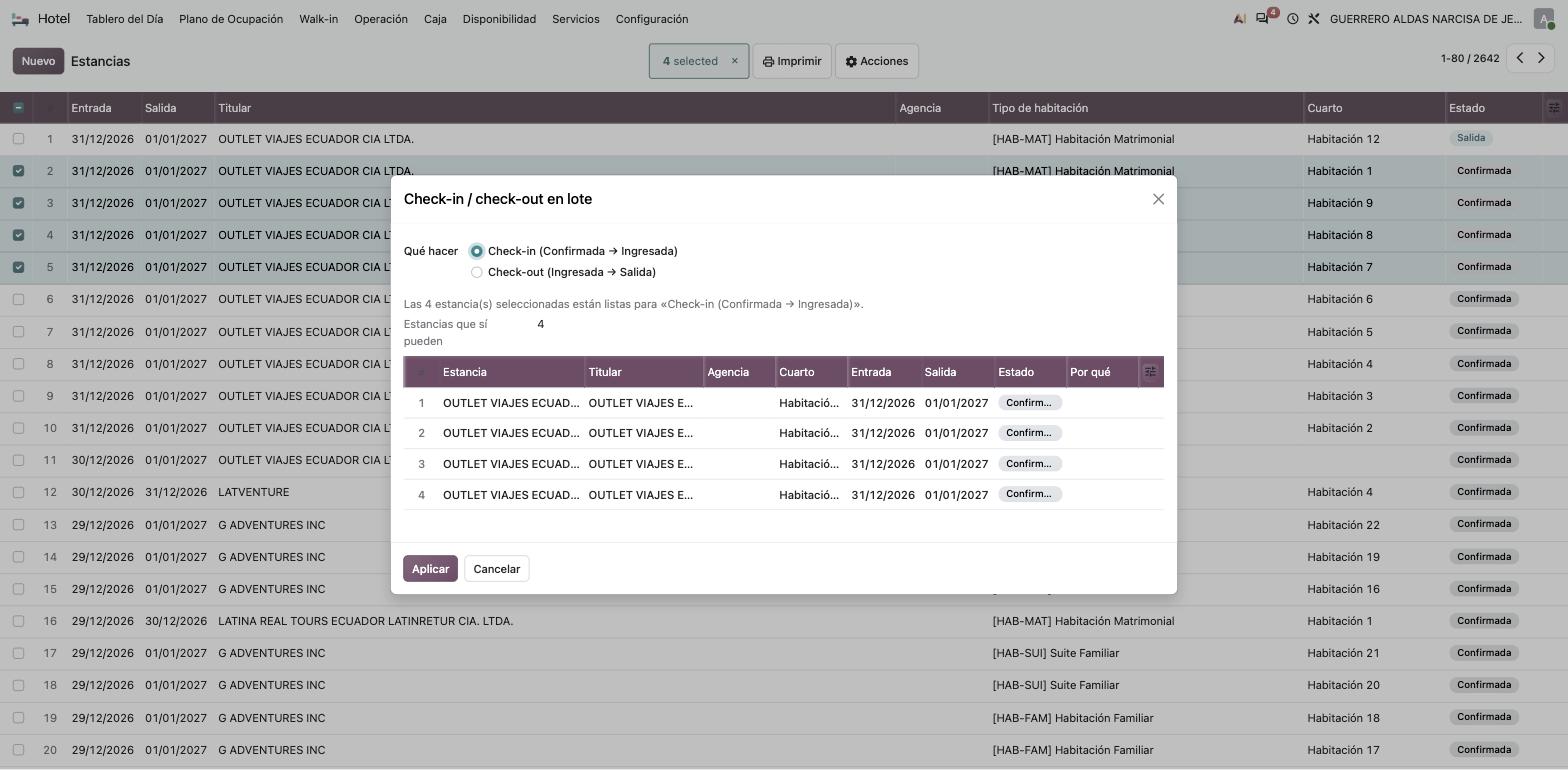The width and height of the screenshot is (1568, 770).
Task: Open the AI assistant icon in the top bar
Action: click(x=1240, y=19)
